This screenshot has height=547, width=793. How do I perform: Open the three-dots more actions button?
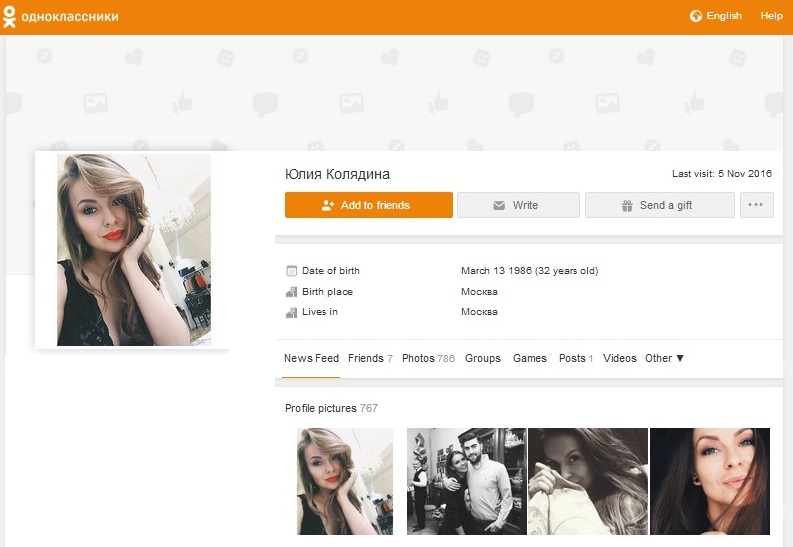[x=757, y=205]
